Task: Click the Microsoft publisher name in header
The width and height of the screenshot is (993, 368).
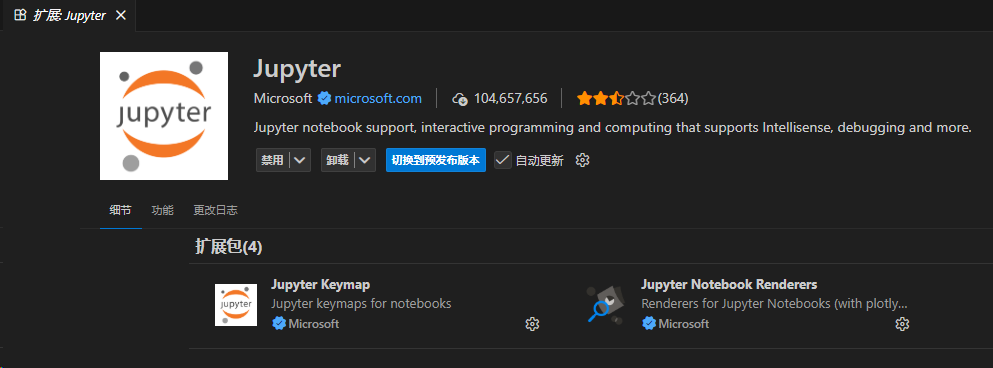Action: 283,98
